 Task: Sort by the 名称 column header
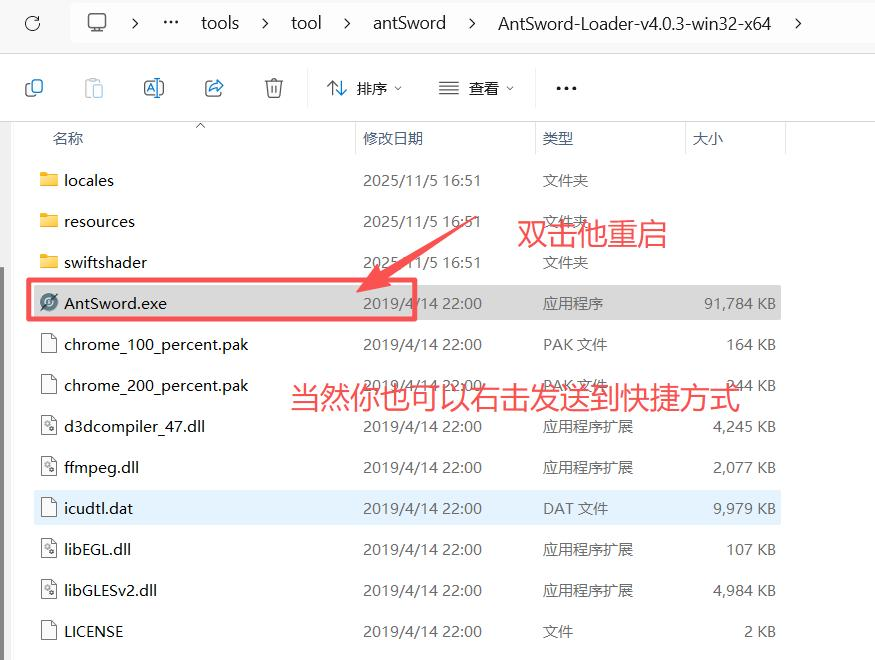coord(68,138)
